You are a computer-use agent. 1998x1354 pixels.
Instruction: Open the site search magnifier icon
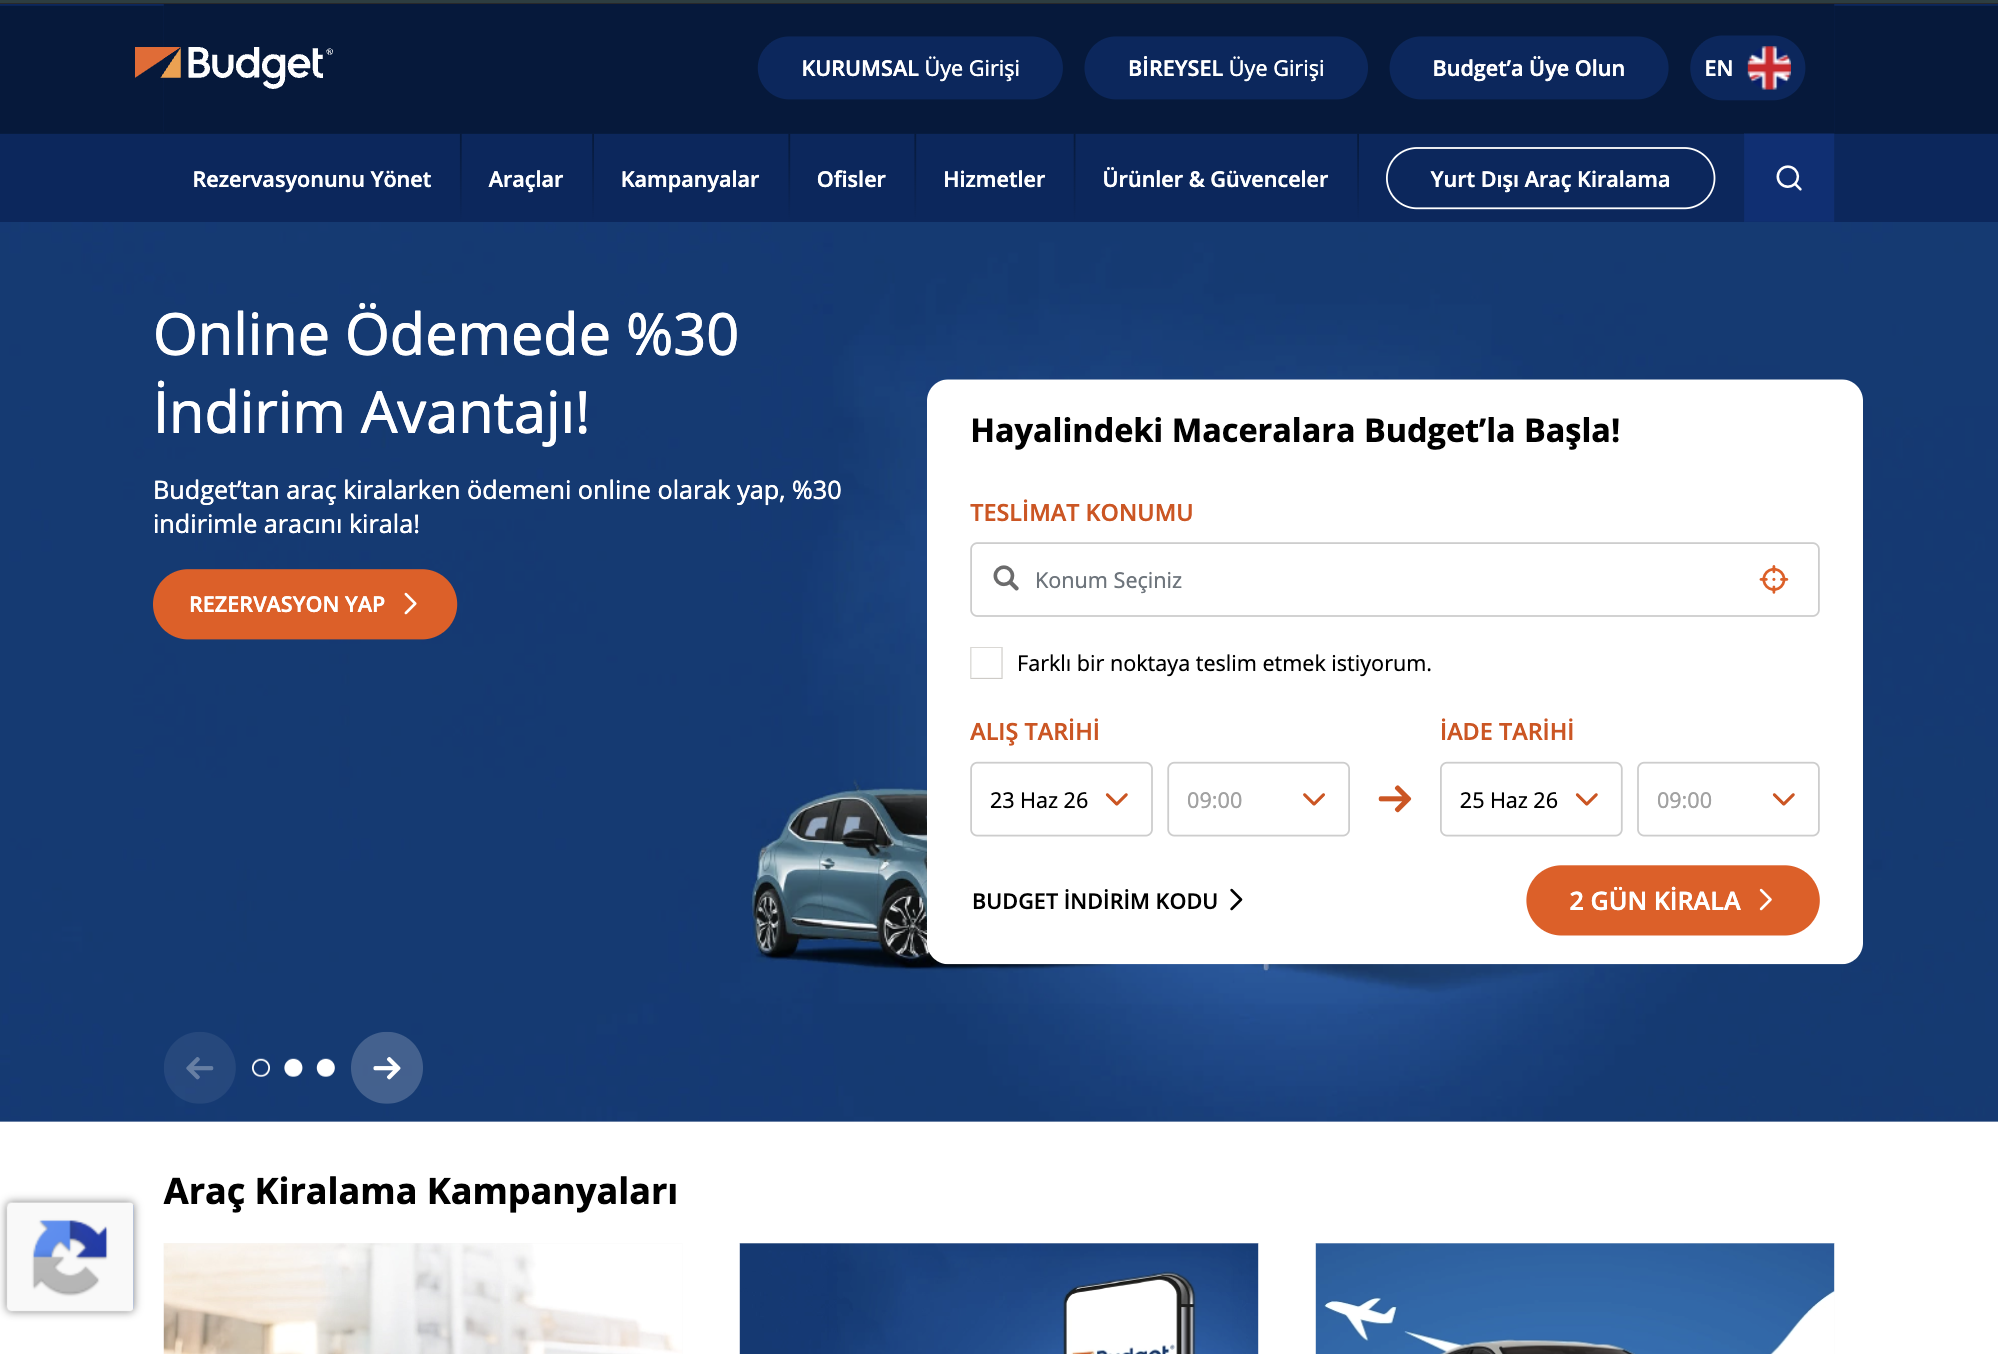click(1788, 178)
